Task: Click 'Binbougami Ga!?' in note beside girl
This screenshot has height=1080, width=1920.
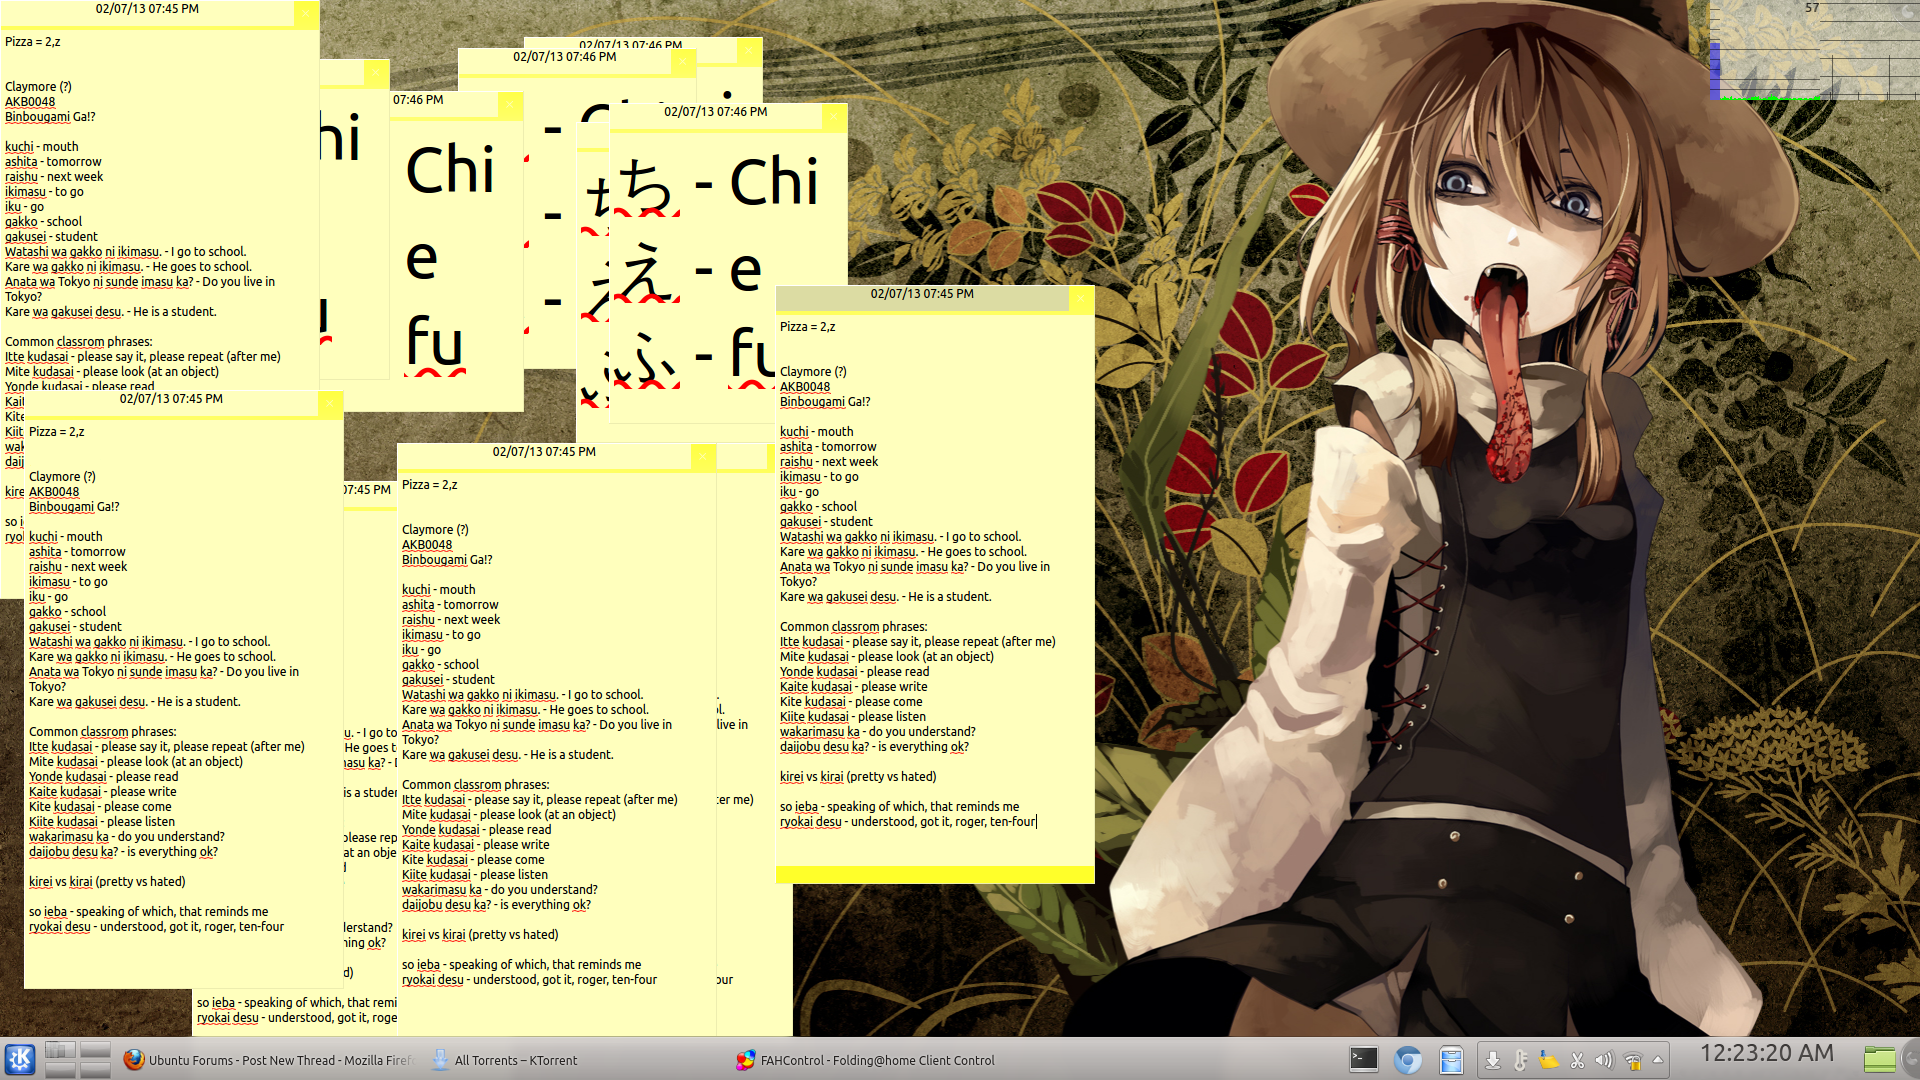Action: (x=825, y=402)
